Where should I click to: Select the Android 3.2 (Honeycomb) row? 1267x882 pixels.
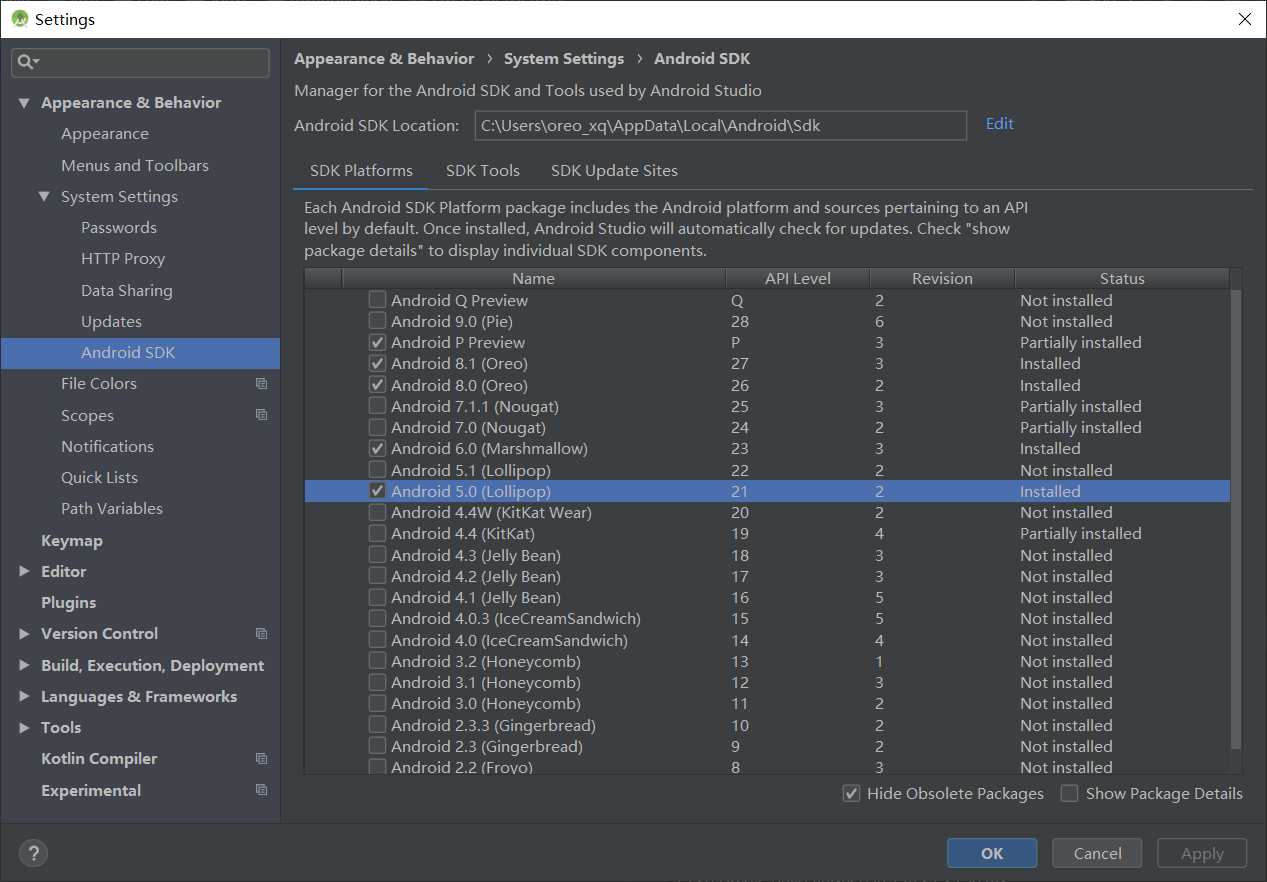pyautogui.click(x=767, y=661)
